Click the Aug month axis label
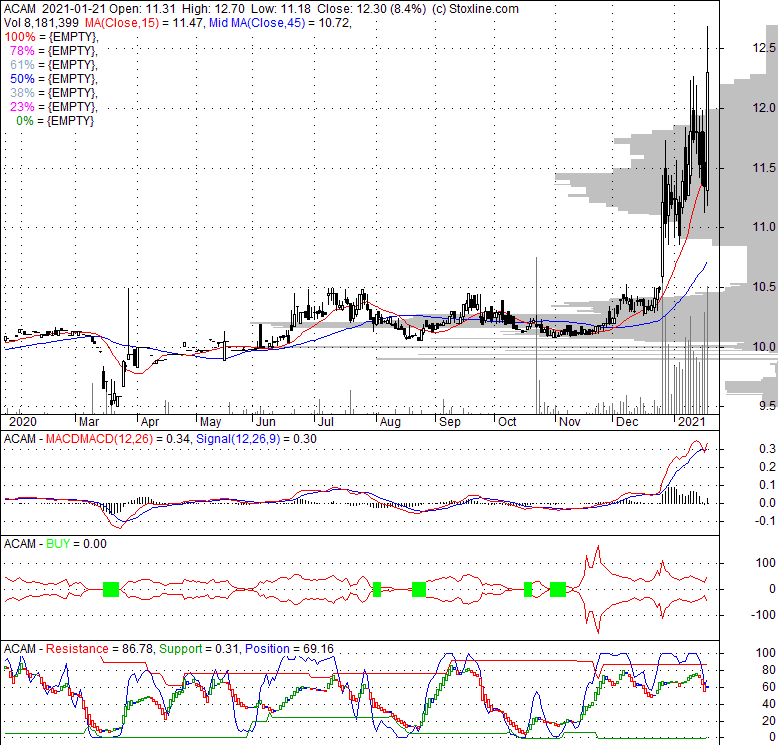Viewport: 780px width, 745px height. click(390, 422)
